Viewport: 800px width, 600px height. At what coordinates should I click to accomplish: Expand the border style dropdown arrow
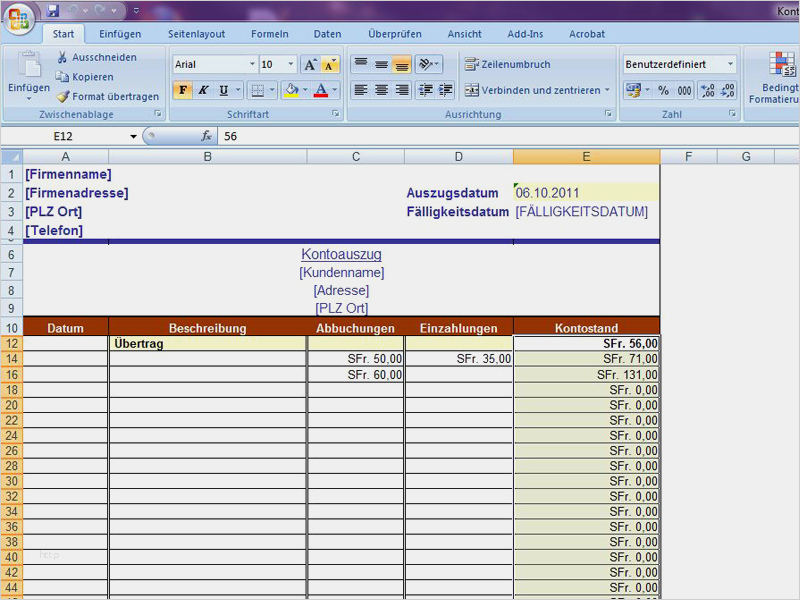click(272, 90)
